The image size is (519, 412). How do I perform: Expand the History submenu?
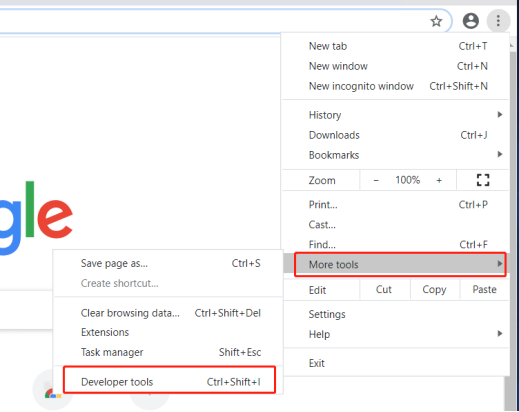click(395, 115)
